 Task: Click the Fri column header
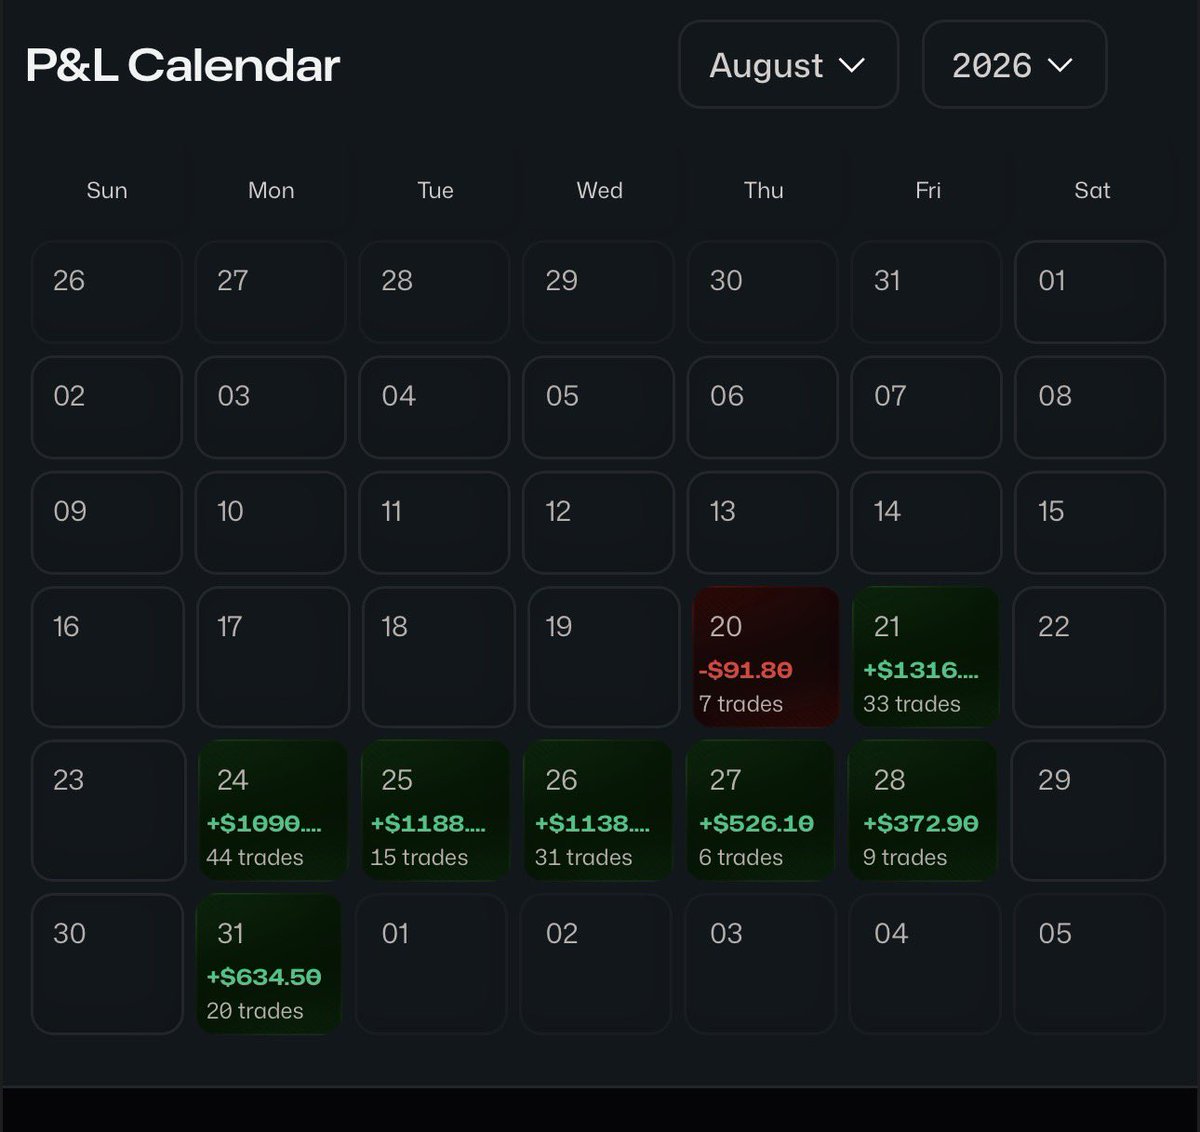928,190
